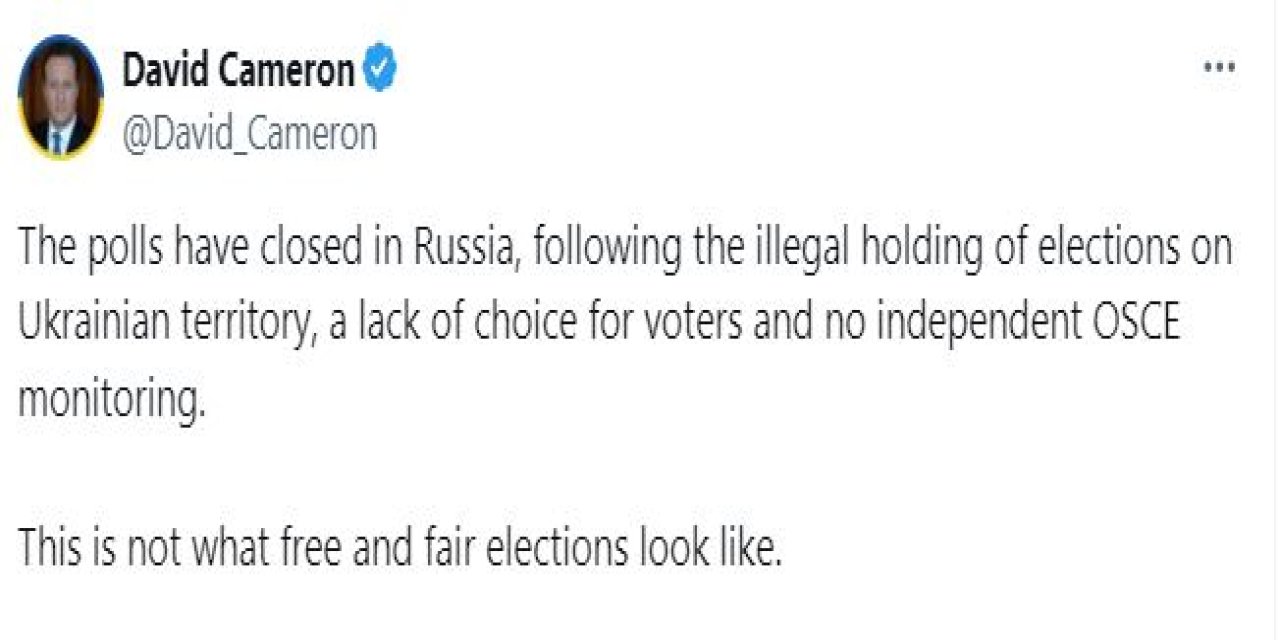Open the three-dot more options menu
1280x640 pixels.
tap(1219, 69)
